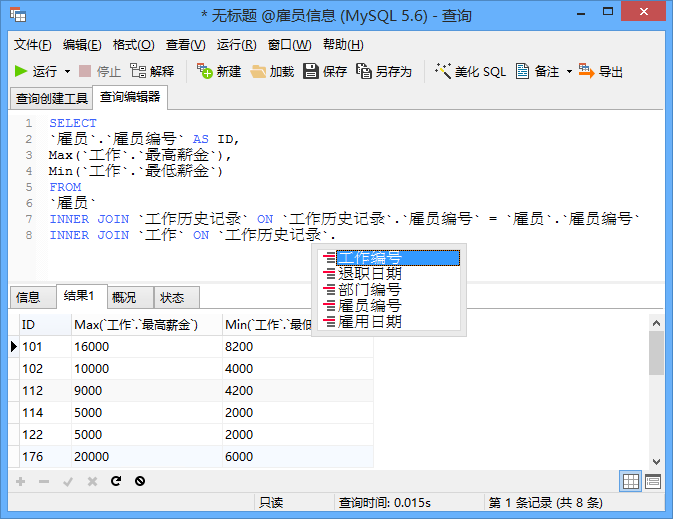Select cell with ID 176
673x519 pixels.
click(45, 456)
